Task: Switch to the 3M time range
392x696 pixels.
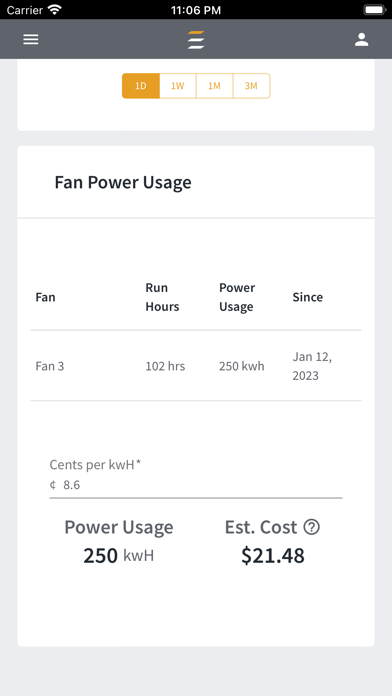Action: [x=251, y=86]
